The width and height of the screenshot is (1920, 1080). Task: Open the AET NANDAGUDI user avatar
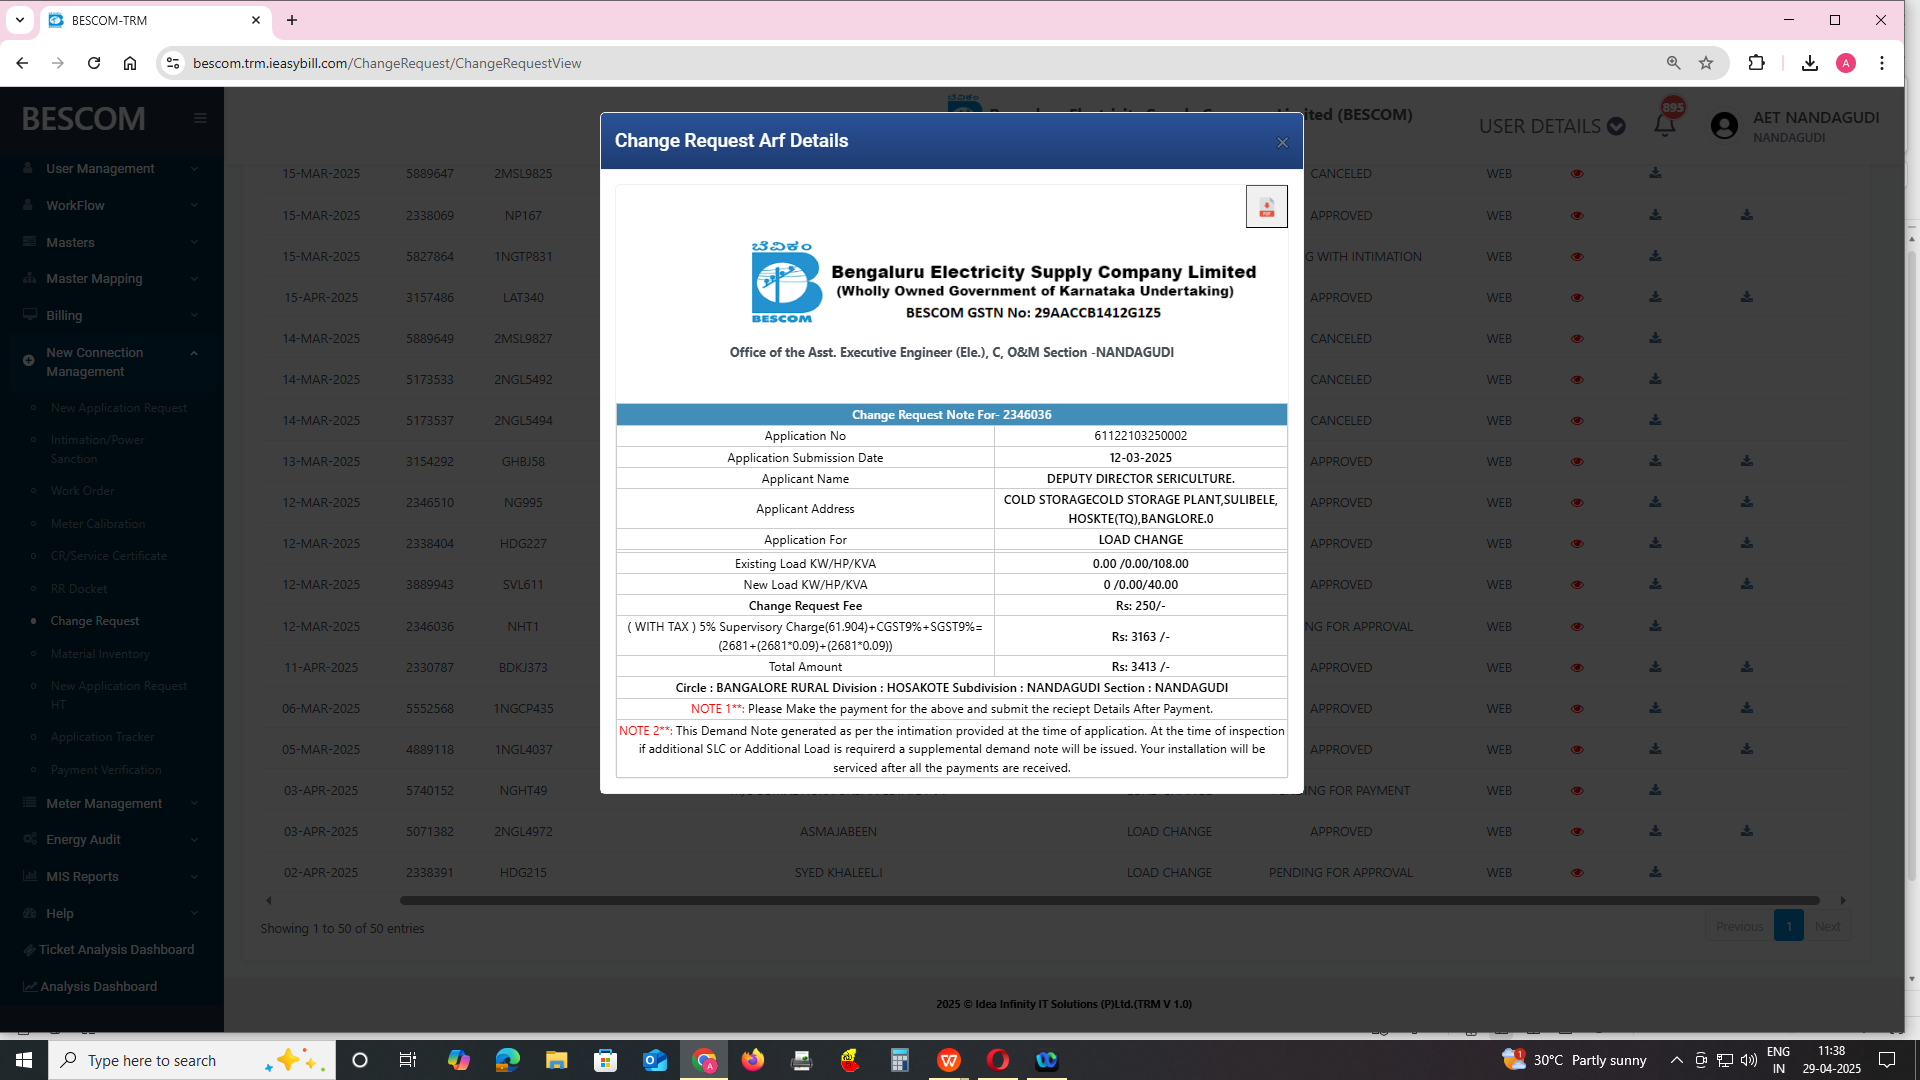point(1724,126)
